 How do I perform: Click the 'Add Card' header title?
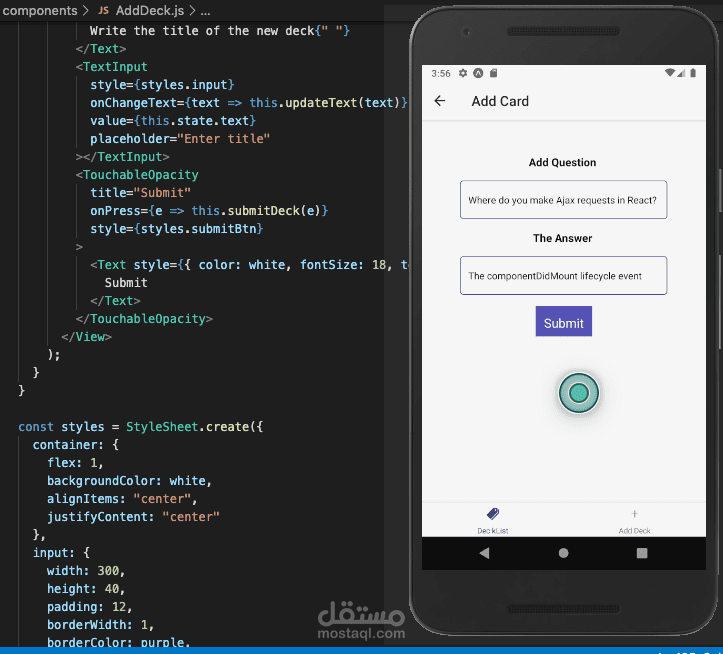[500, 101]
